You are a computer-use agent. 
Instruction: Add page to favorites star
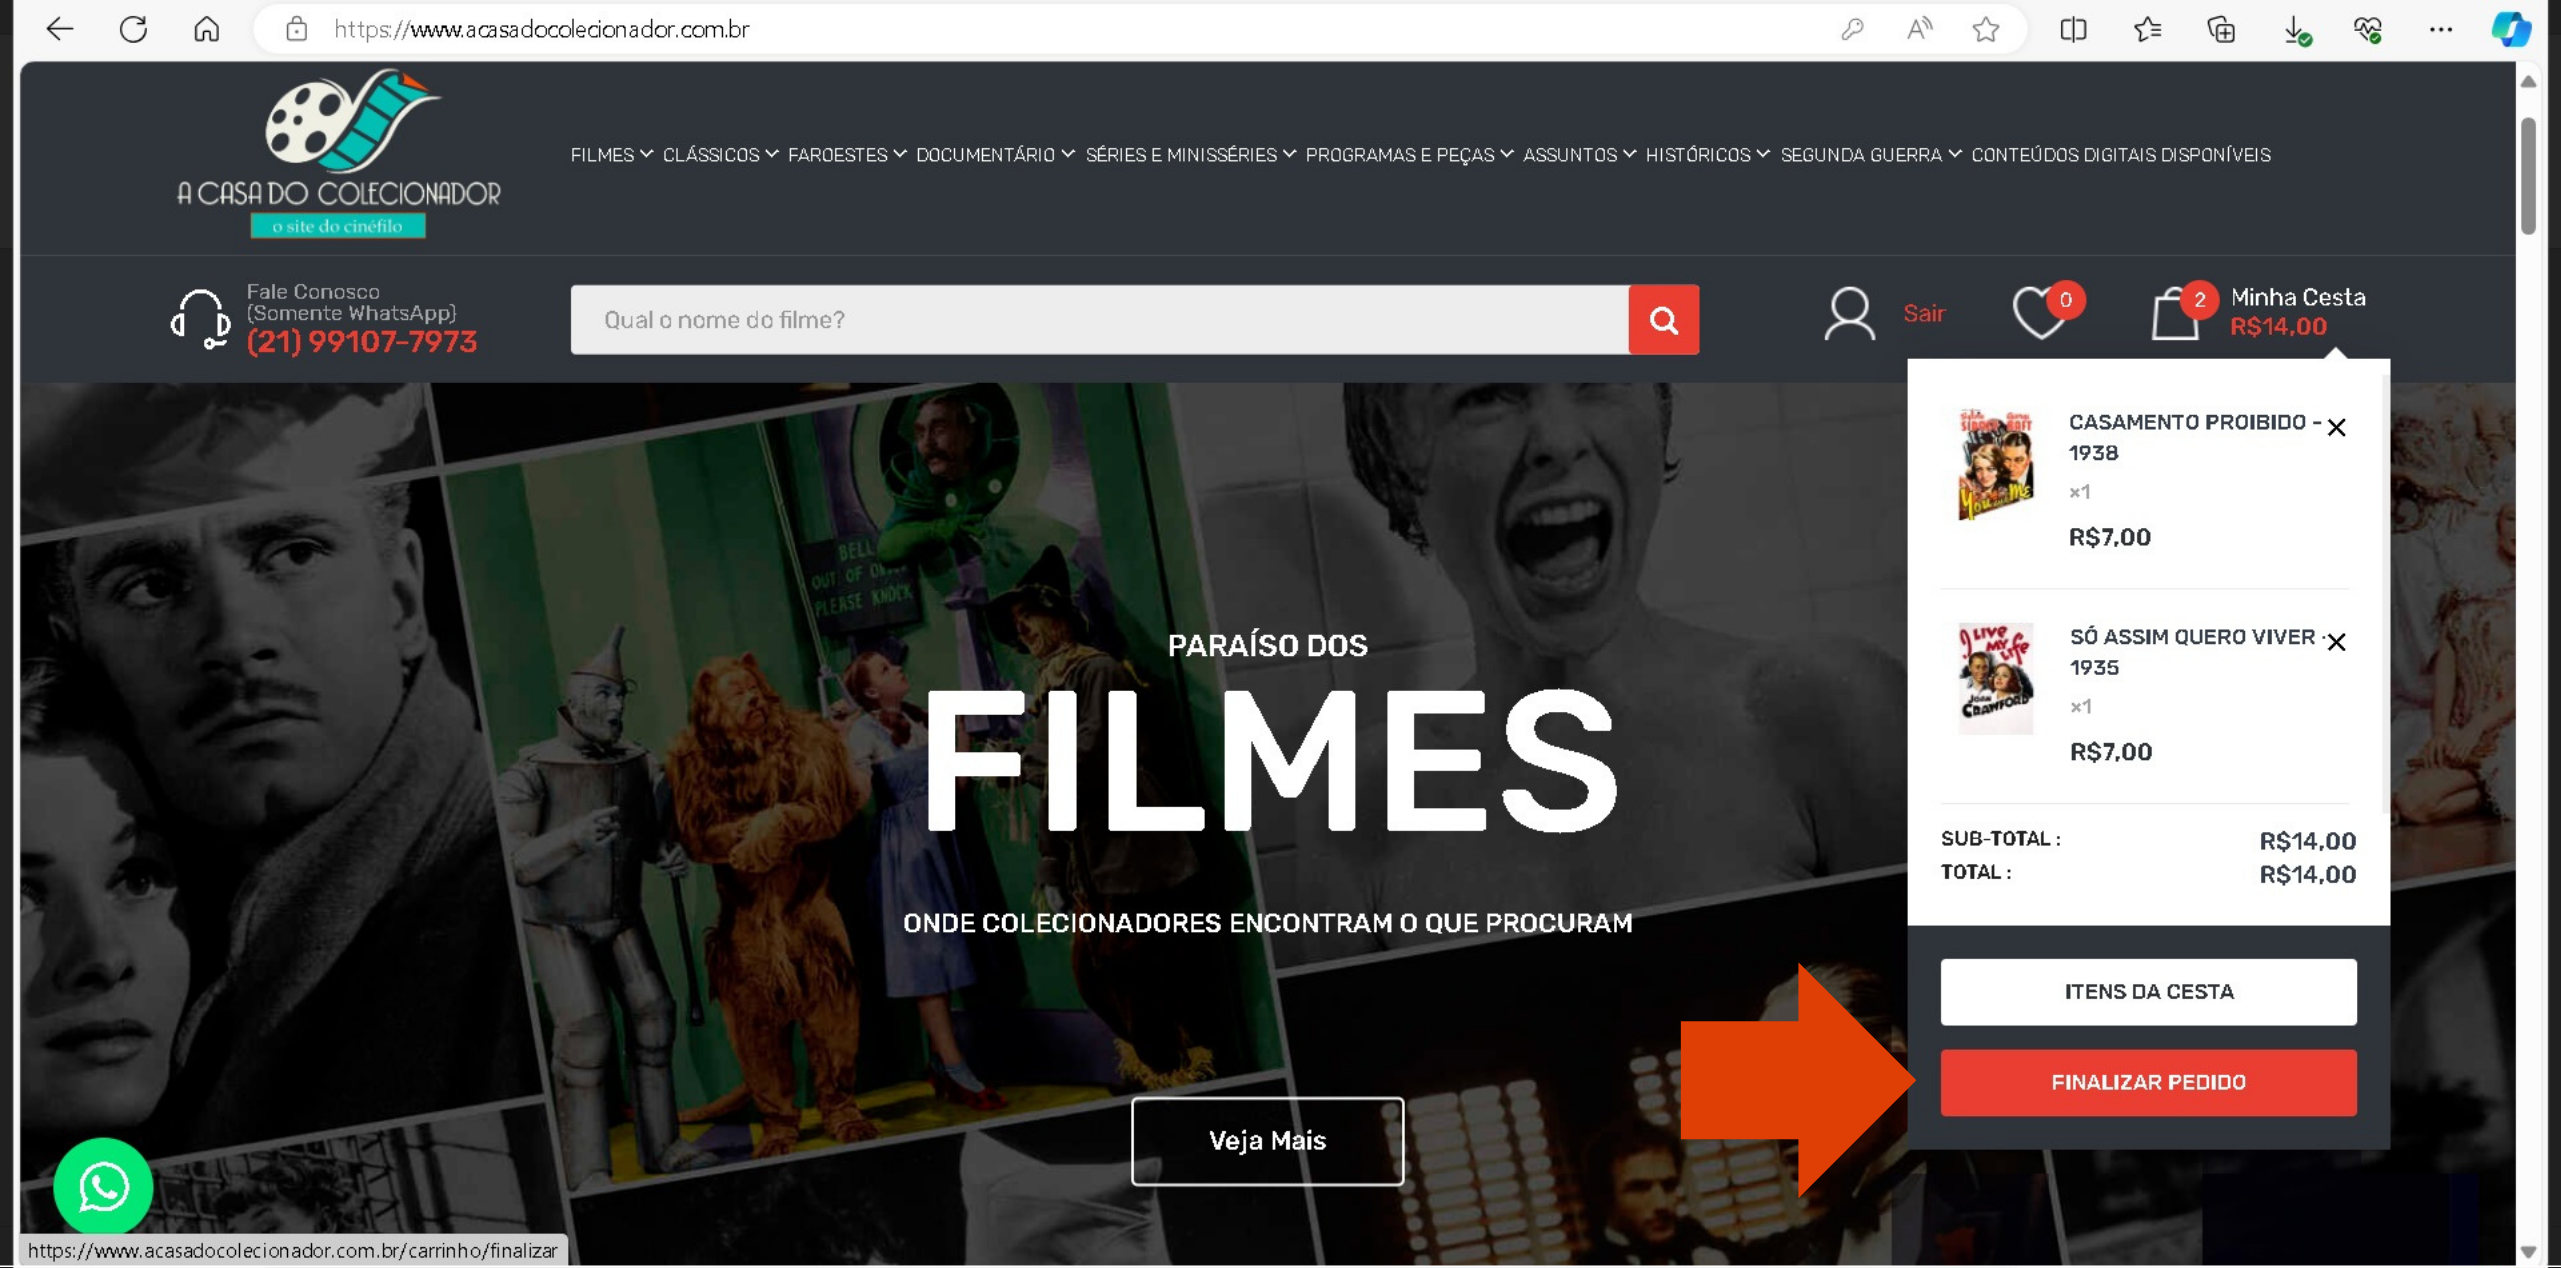1986,29
